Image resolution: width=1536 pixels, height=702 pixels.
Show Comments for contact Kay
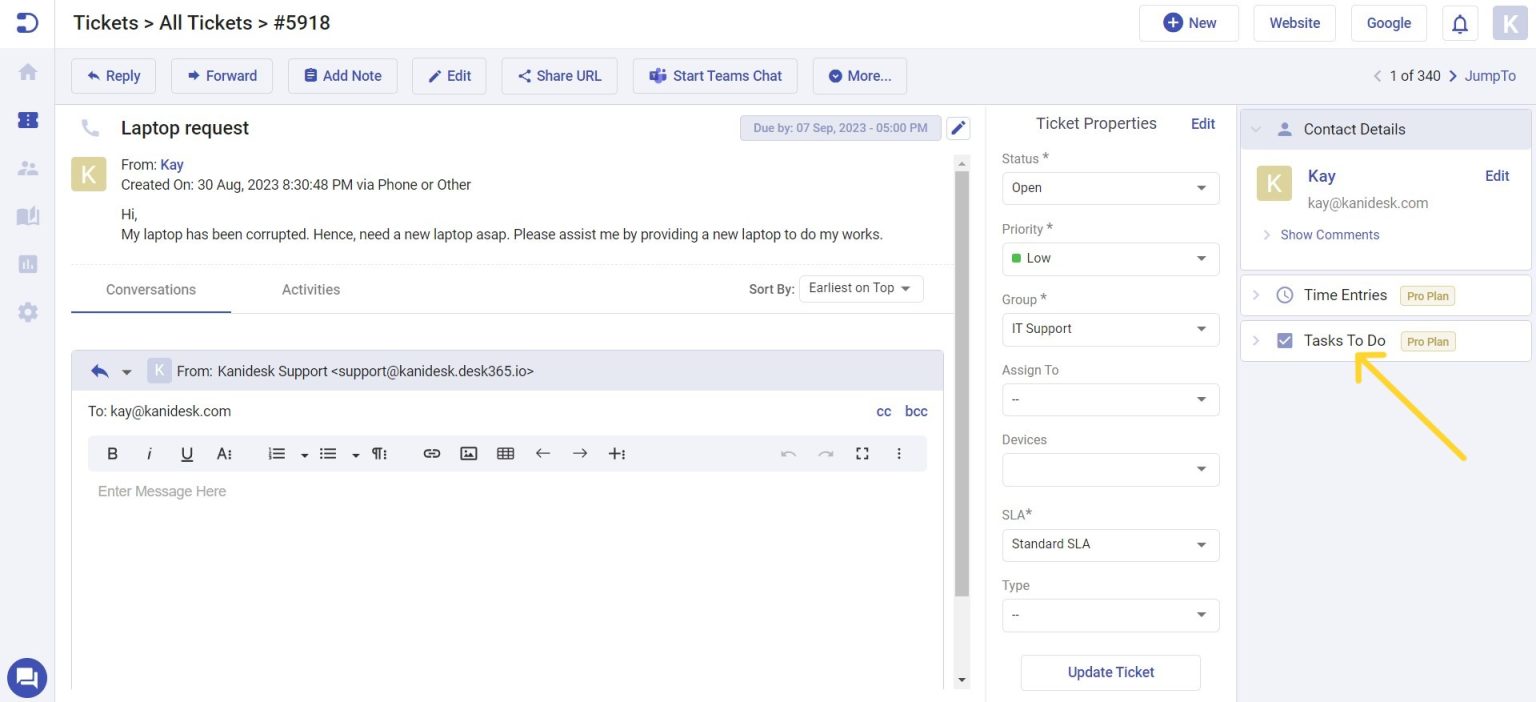[1328, 234]
